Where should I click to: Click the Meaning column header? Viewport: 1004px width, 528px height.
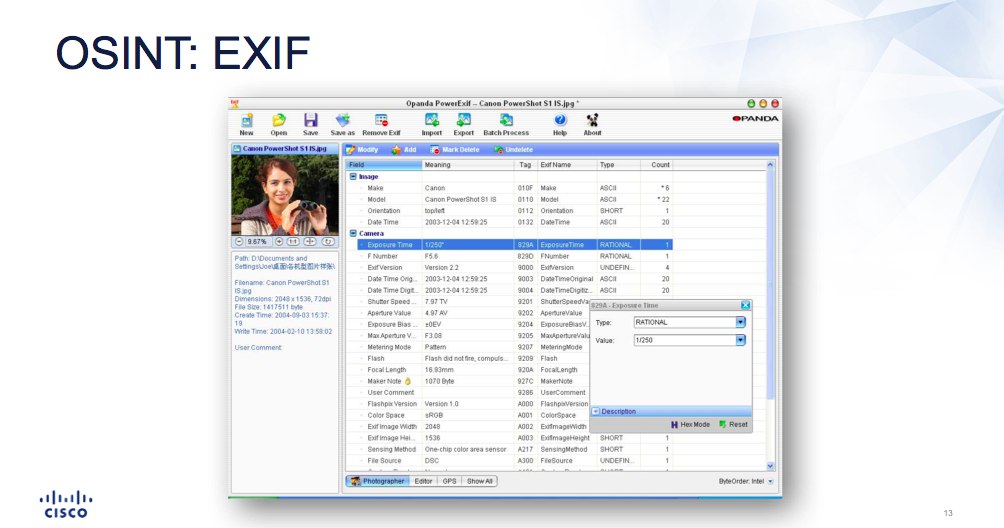[x=468, y=165]
